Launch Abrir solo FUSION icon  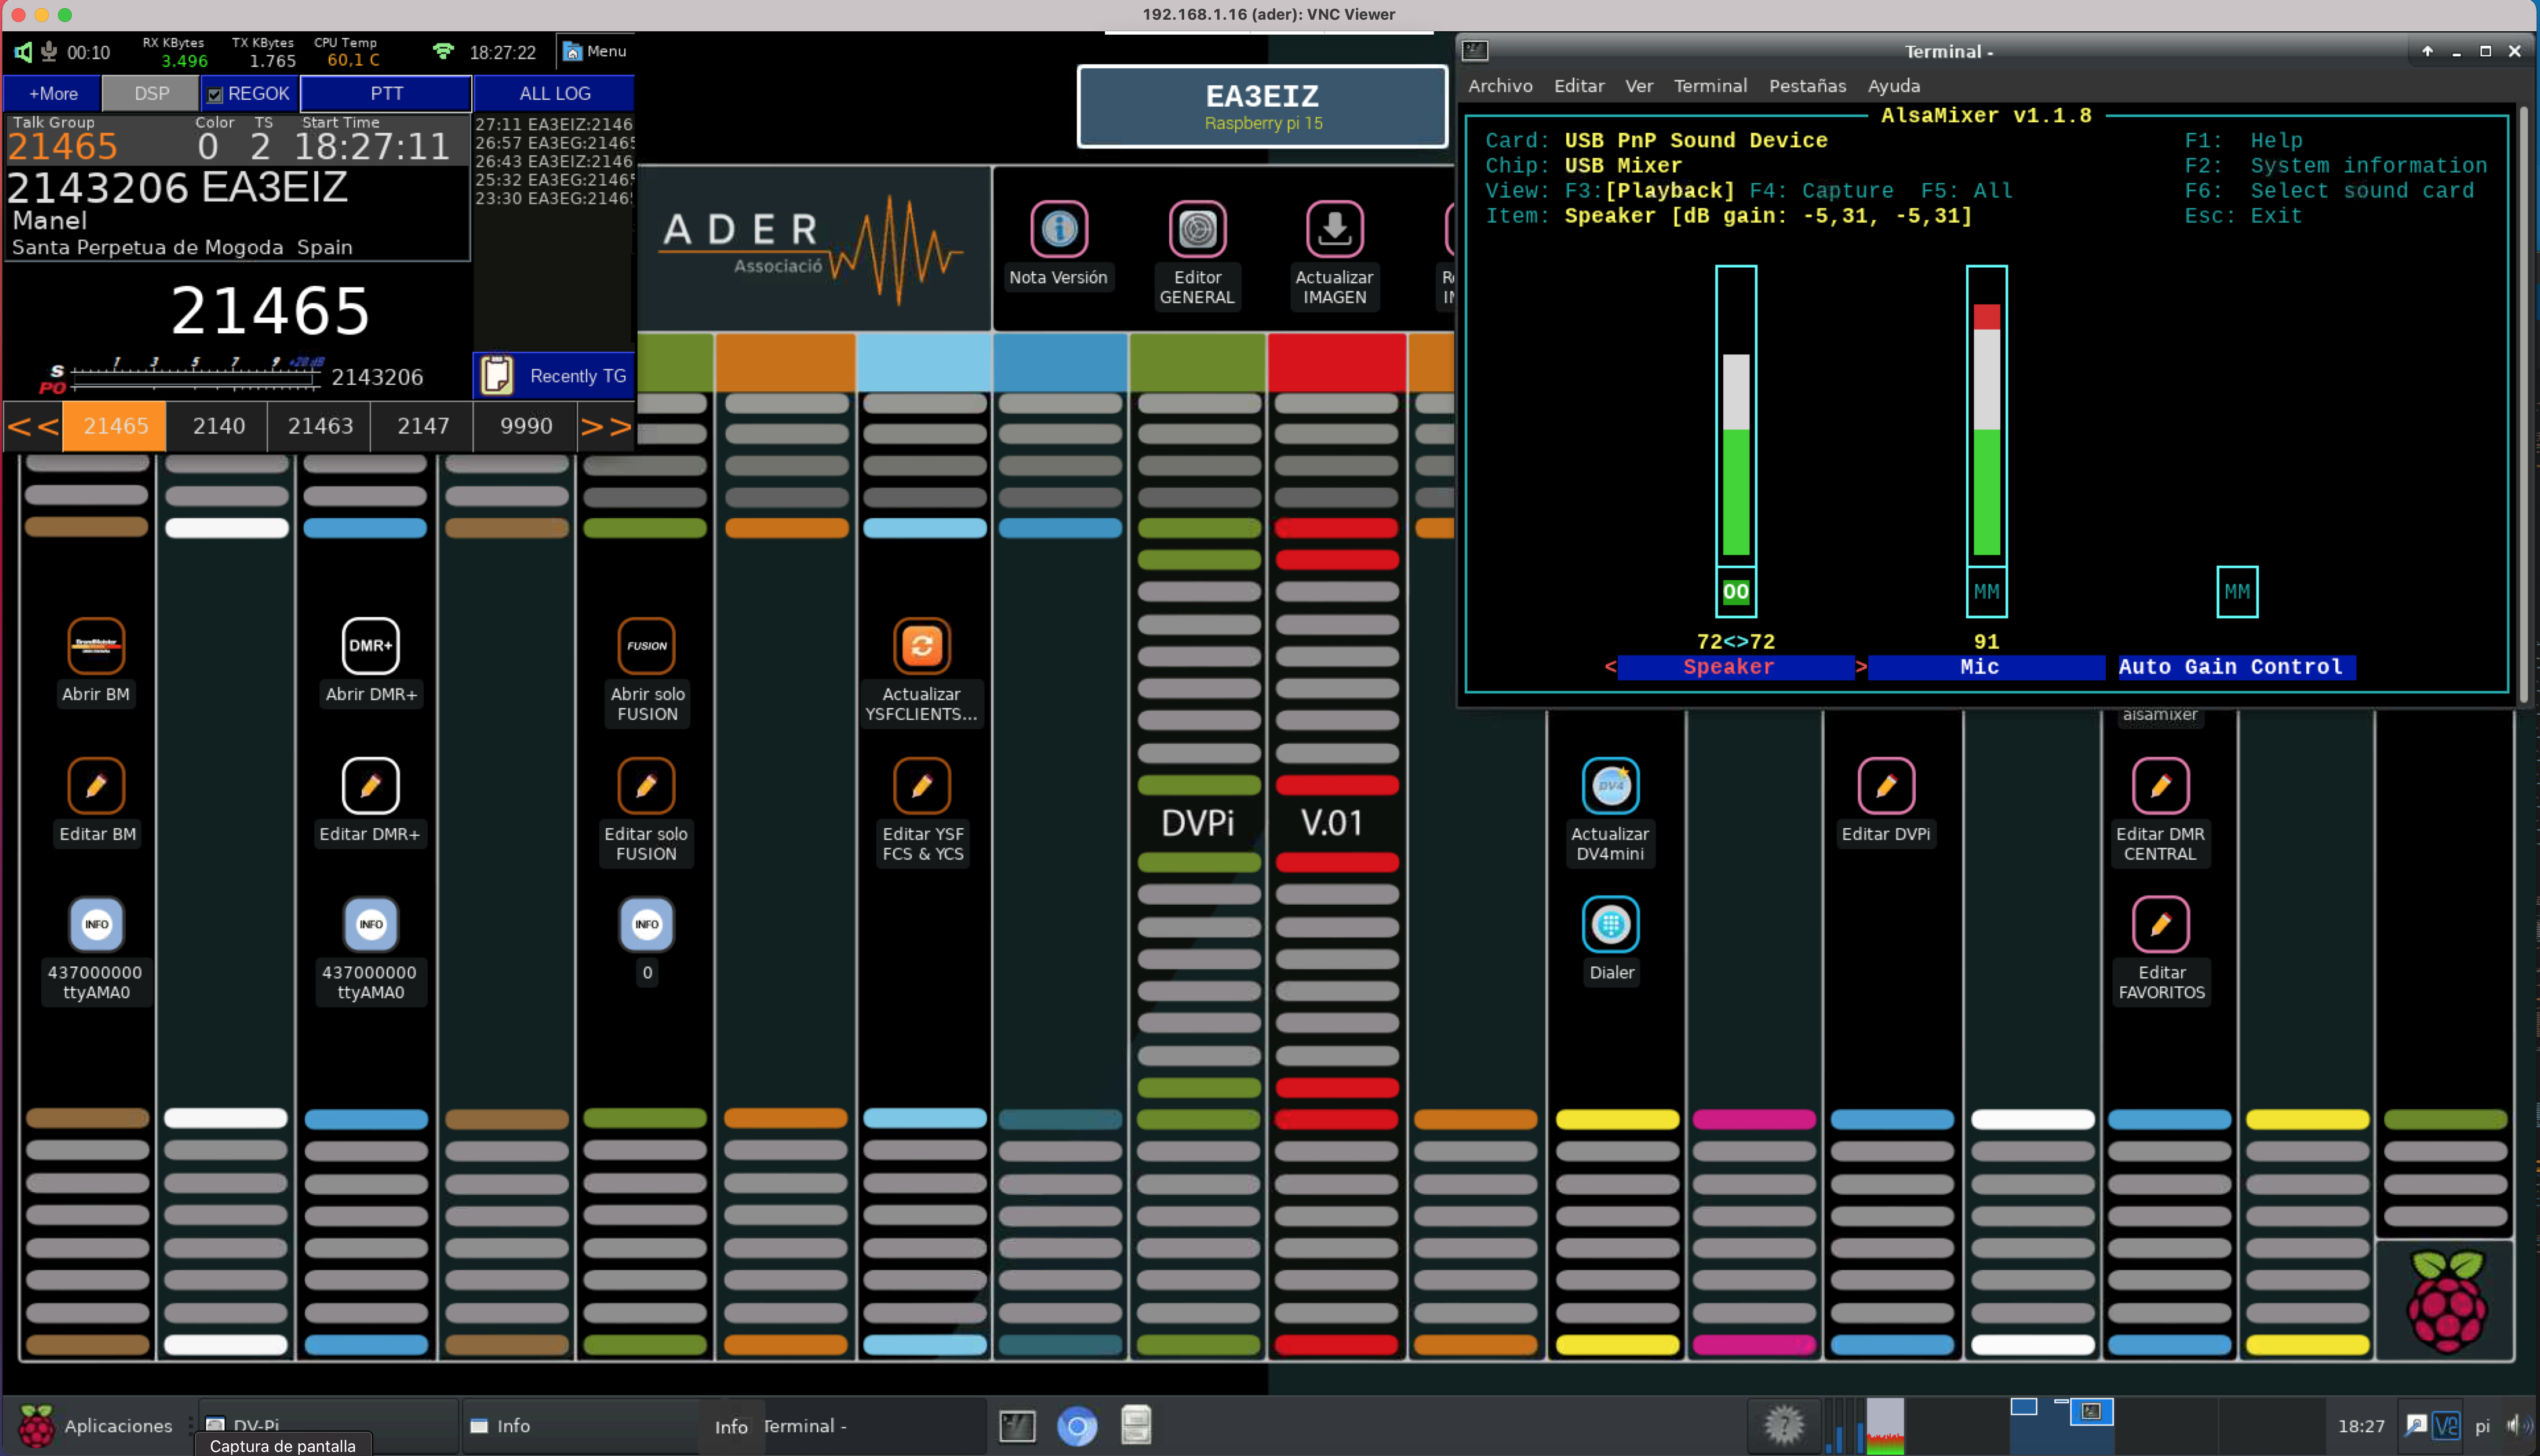[646, 645]
